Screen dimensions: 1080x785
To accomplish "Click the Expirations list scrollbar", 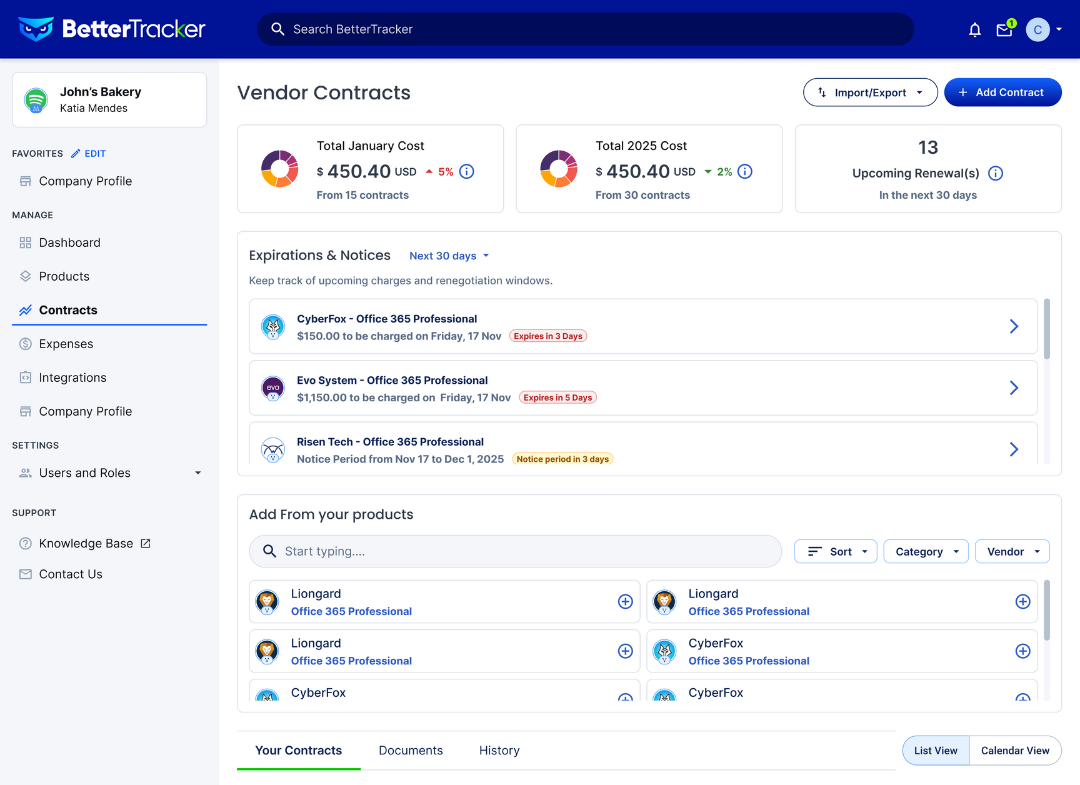I will 1047,329.
